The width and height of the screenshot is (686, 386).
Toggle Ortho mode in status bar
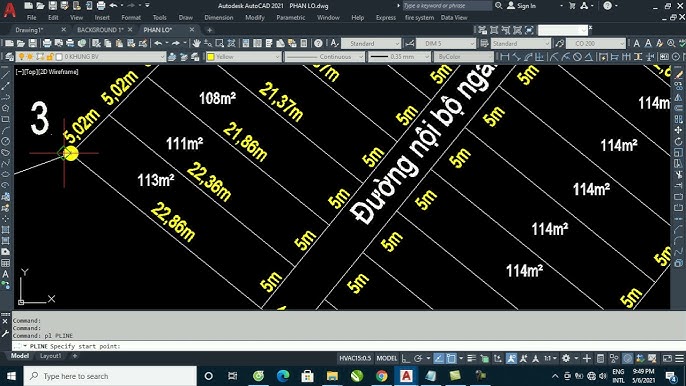point(406,358)
